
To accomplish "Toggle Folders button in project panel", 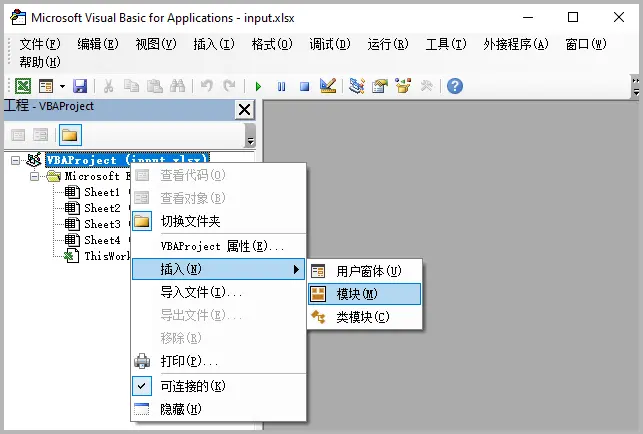I will coord(70,135).
